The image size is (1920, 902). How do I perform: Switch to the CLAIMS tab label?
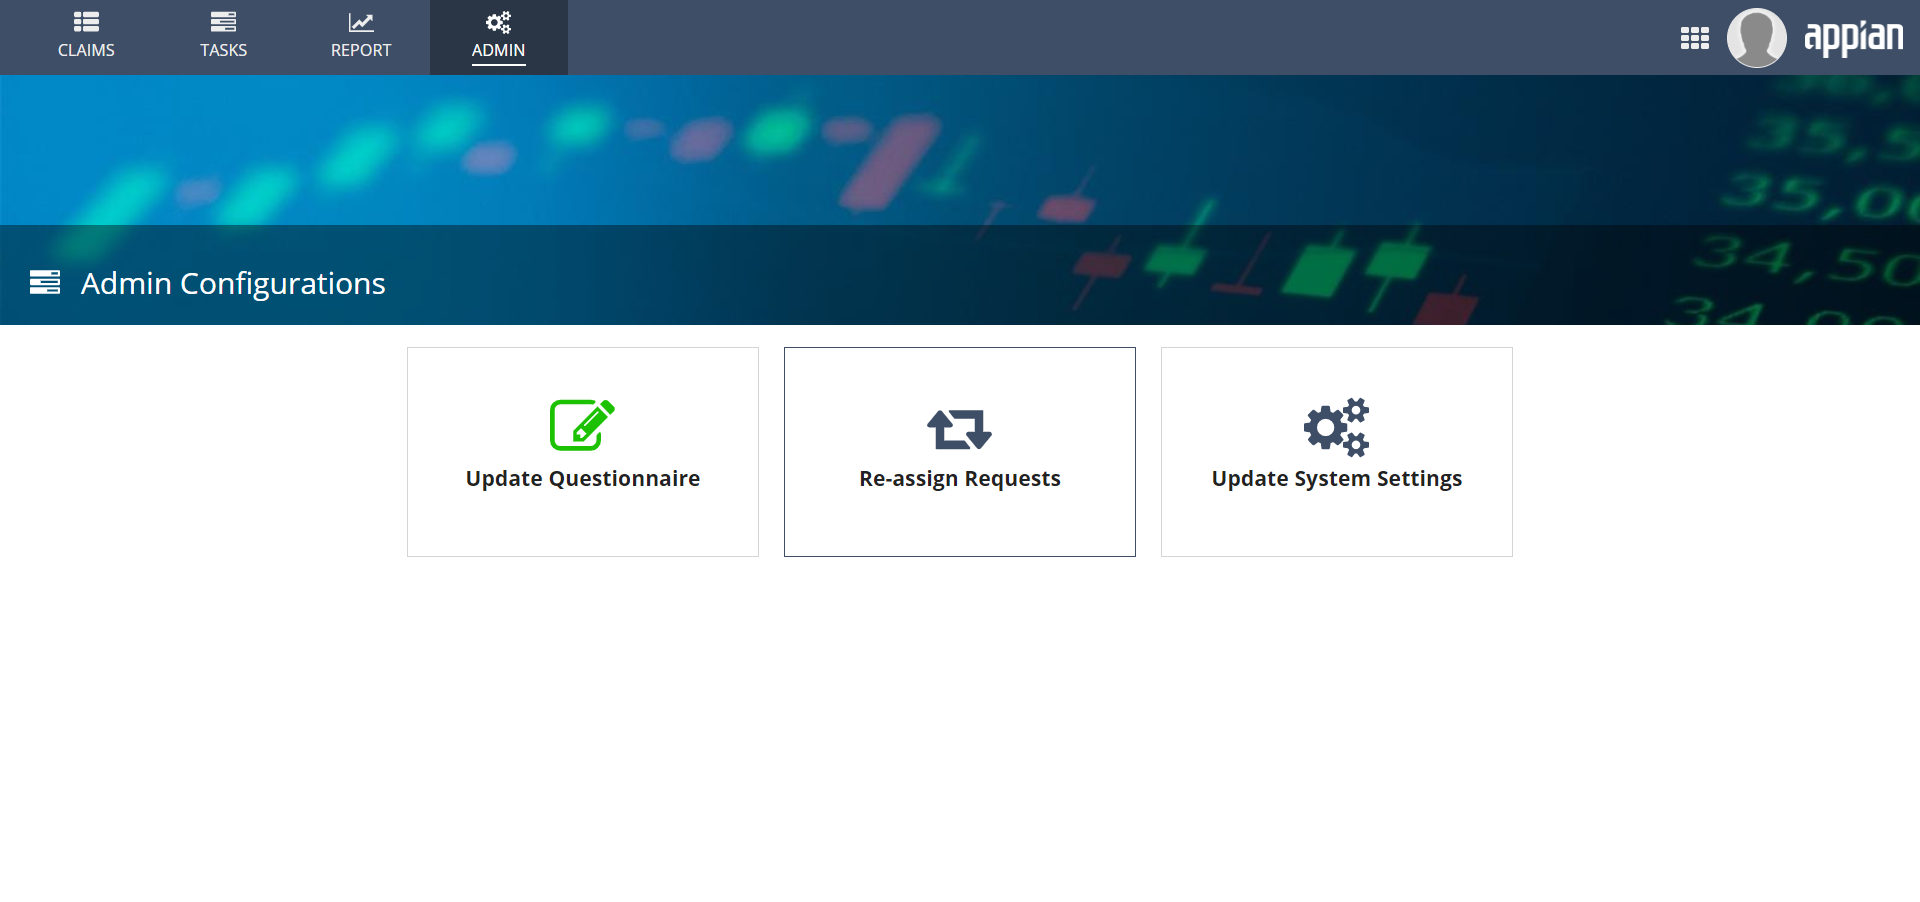[86, 50]
